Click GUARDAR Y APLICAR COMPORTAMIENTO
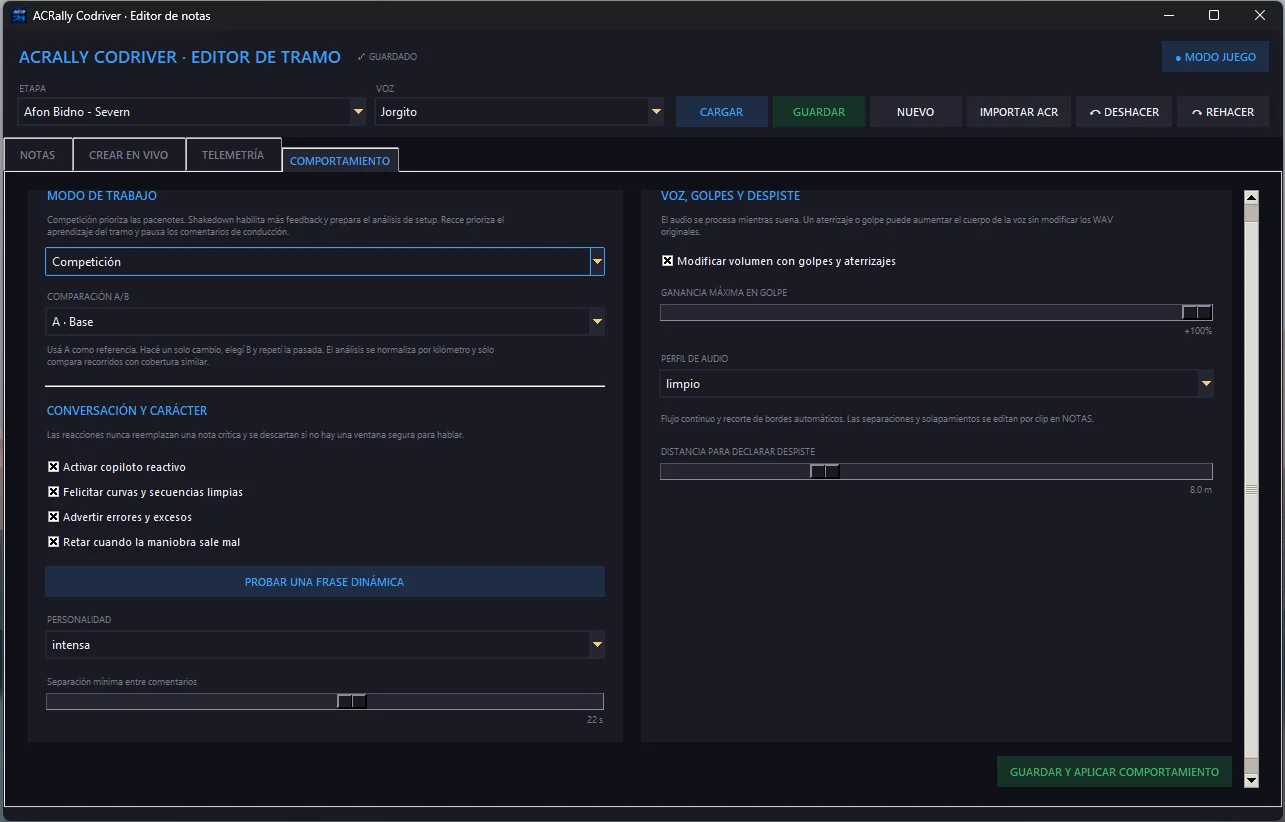 [1114, 772]
